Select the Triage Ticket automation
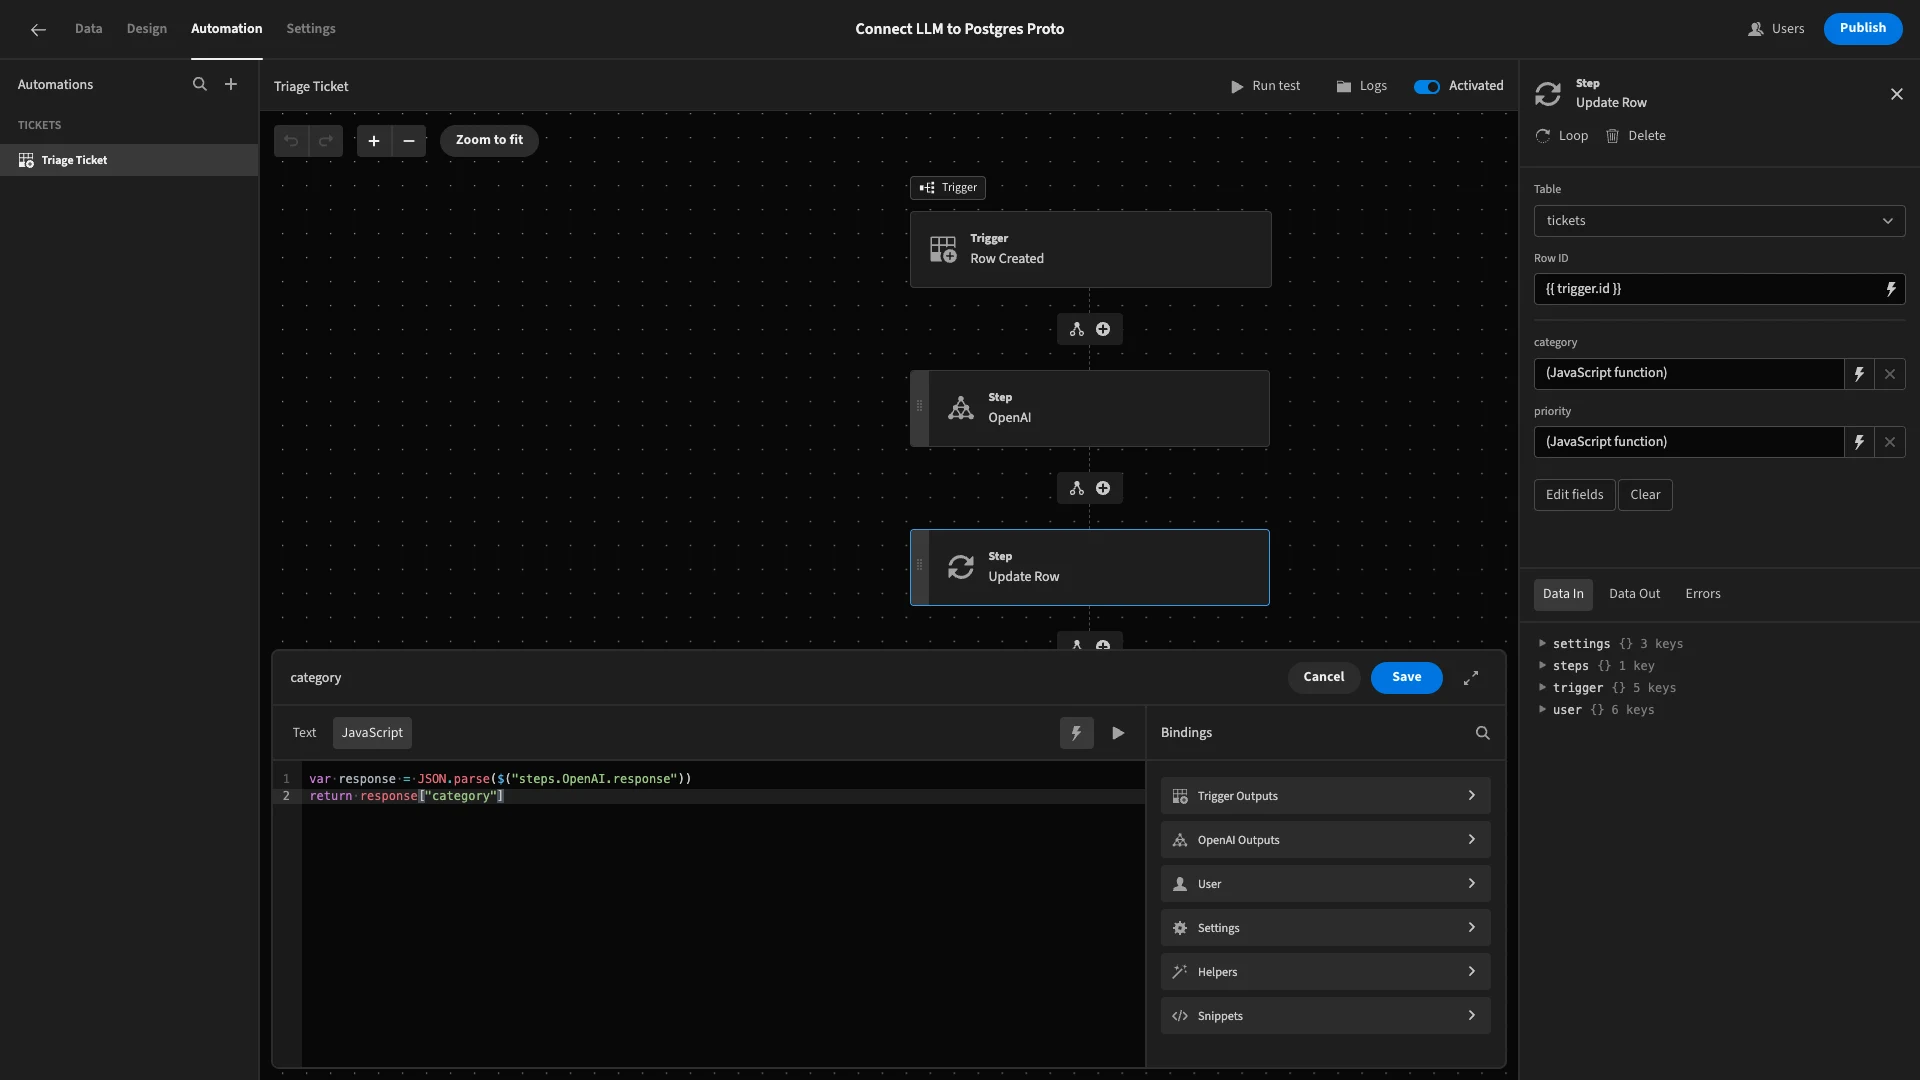The width and height of the screenshot is (1920, 1080). point(129,160)
